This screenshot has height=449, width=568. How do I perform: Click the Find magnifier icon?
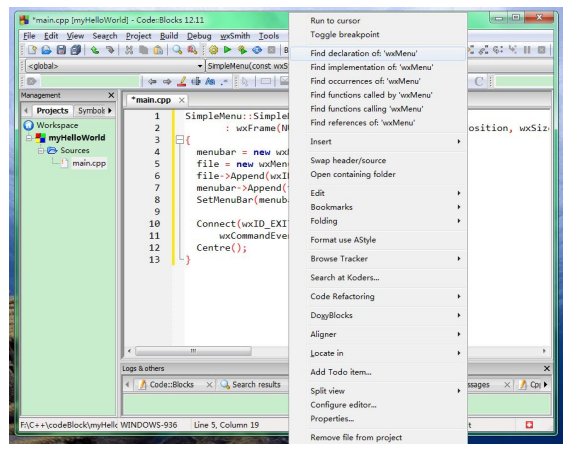click(177, 50)
